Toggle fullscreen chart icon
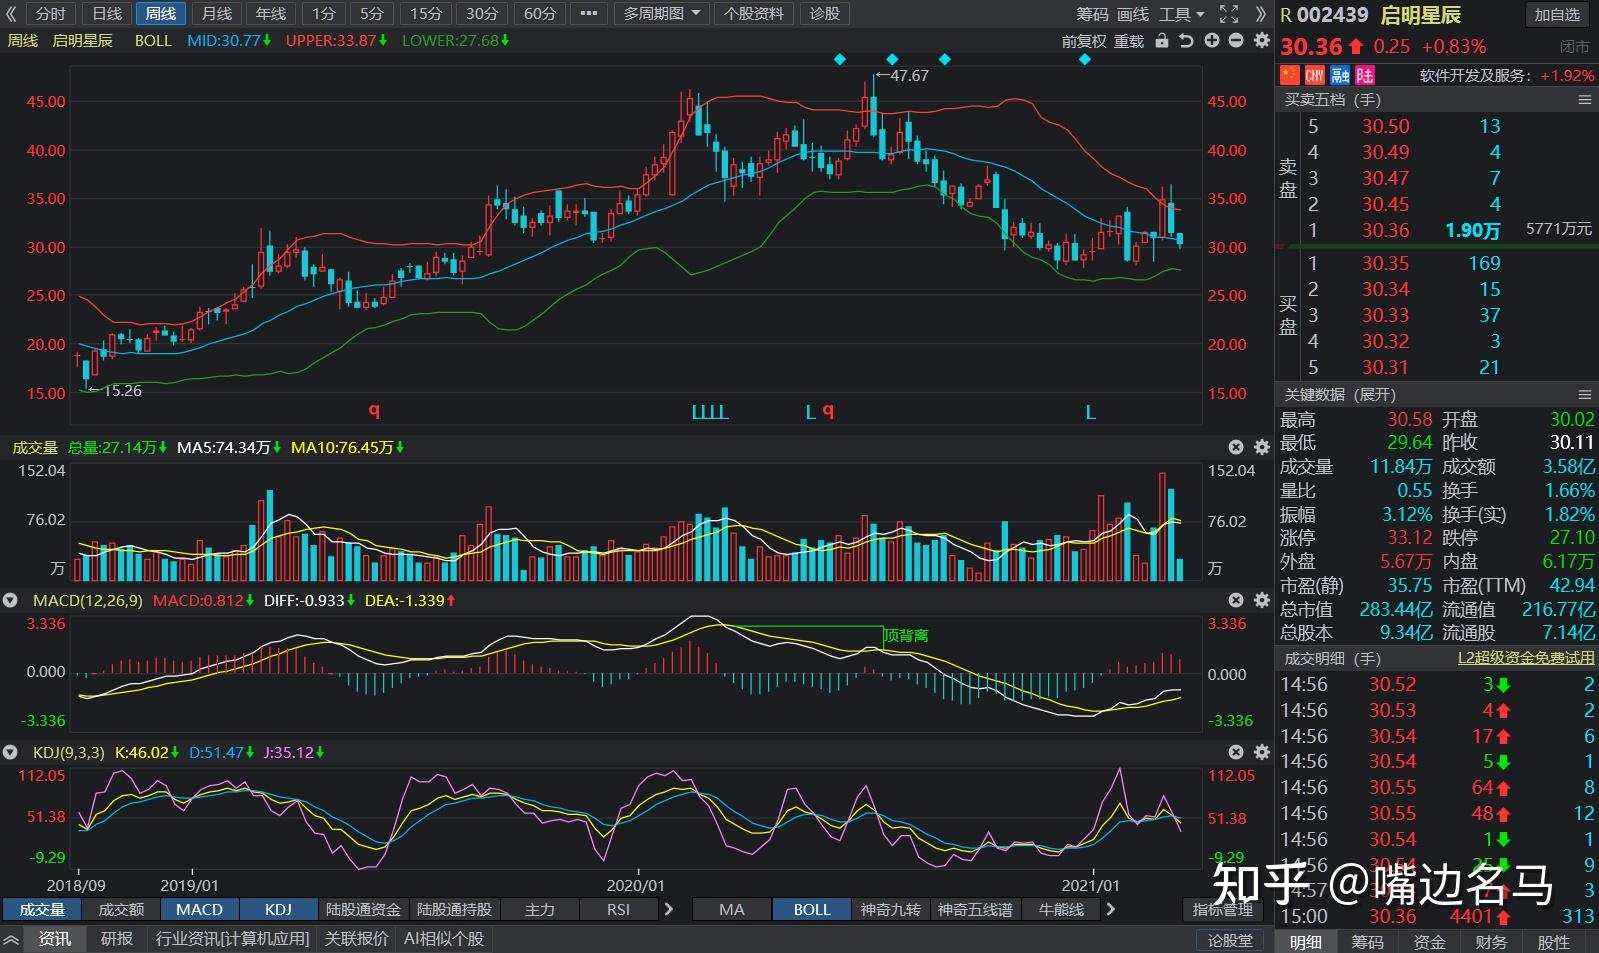 1229,14
